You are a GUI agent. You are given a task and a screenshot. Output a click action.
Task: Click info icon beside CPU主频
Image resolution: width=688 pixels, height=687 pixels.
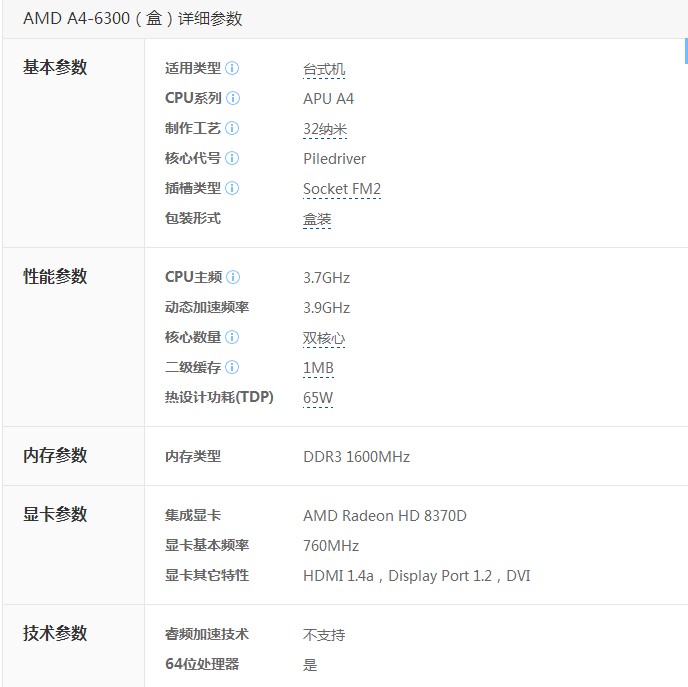(233, 277)
